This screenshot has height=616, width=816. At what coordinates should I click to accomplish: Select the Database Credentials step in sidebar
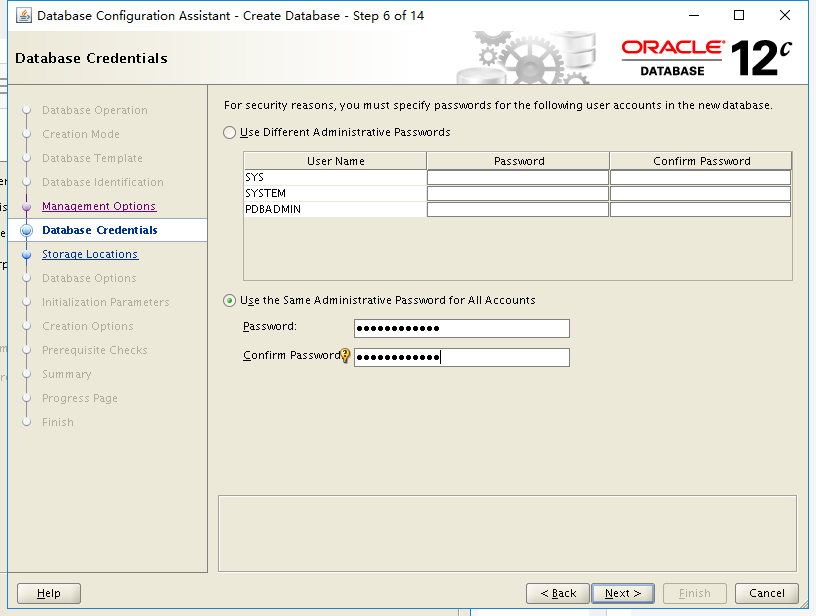tap(100, 230)
